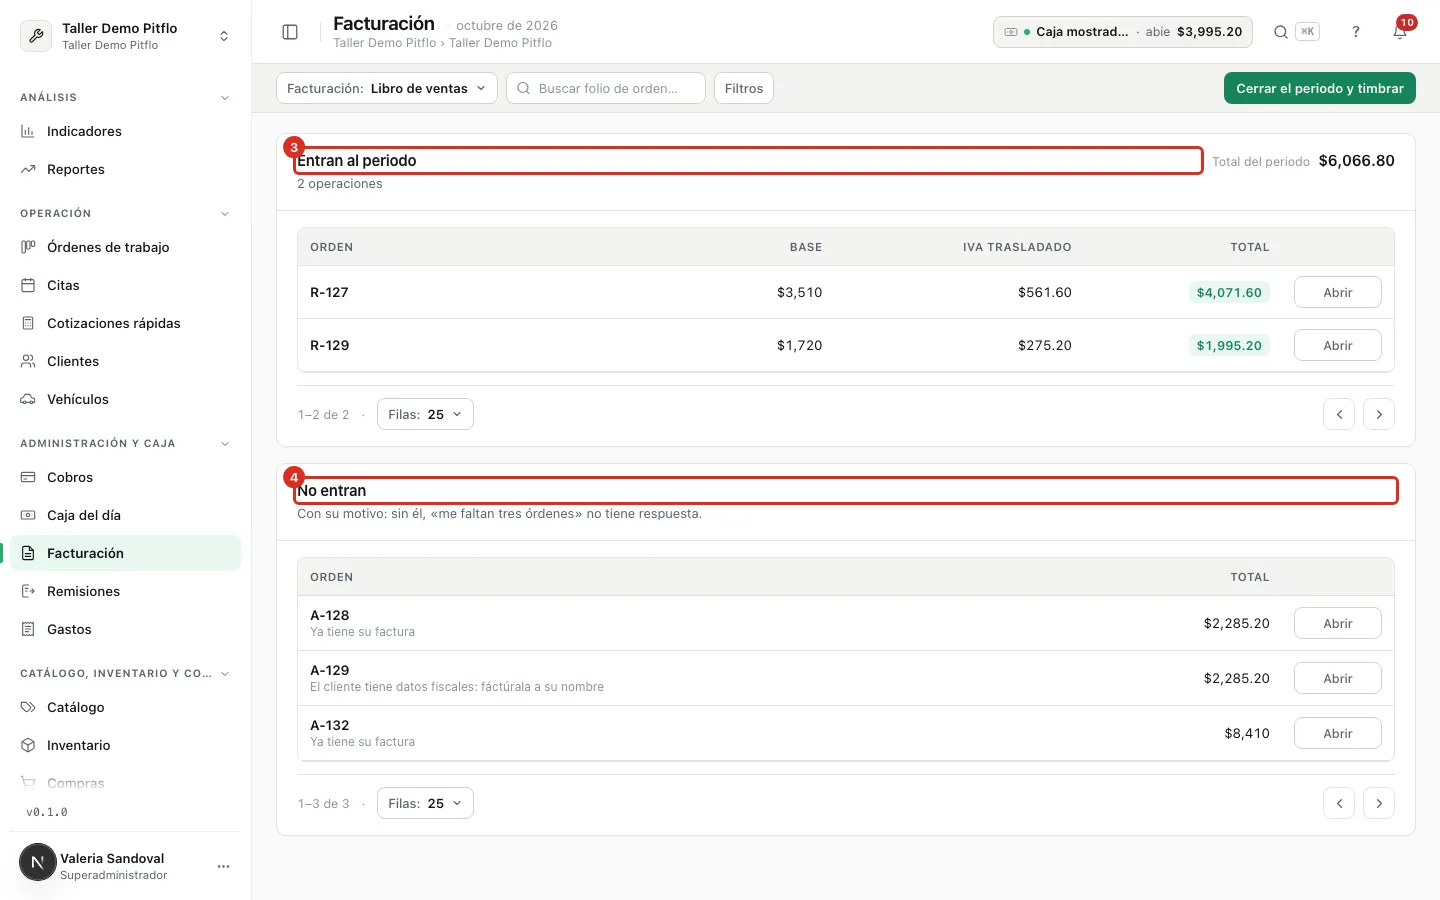The width and height of the screenshot is (1440, 900).
Task: Click the Órdenes de trabajo board icon
Action: [28, 247]
